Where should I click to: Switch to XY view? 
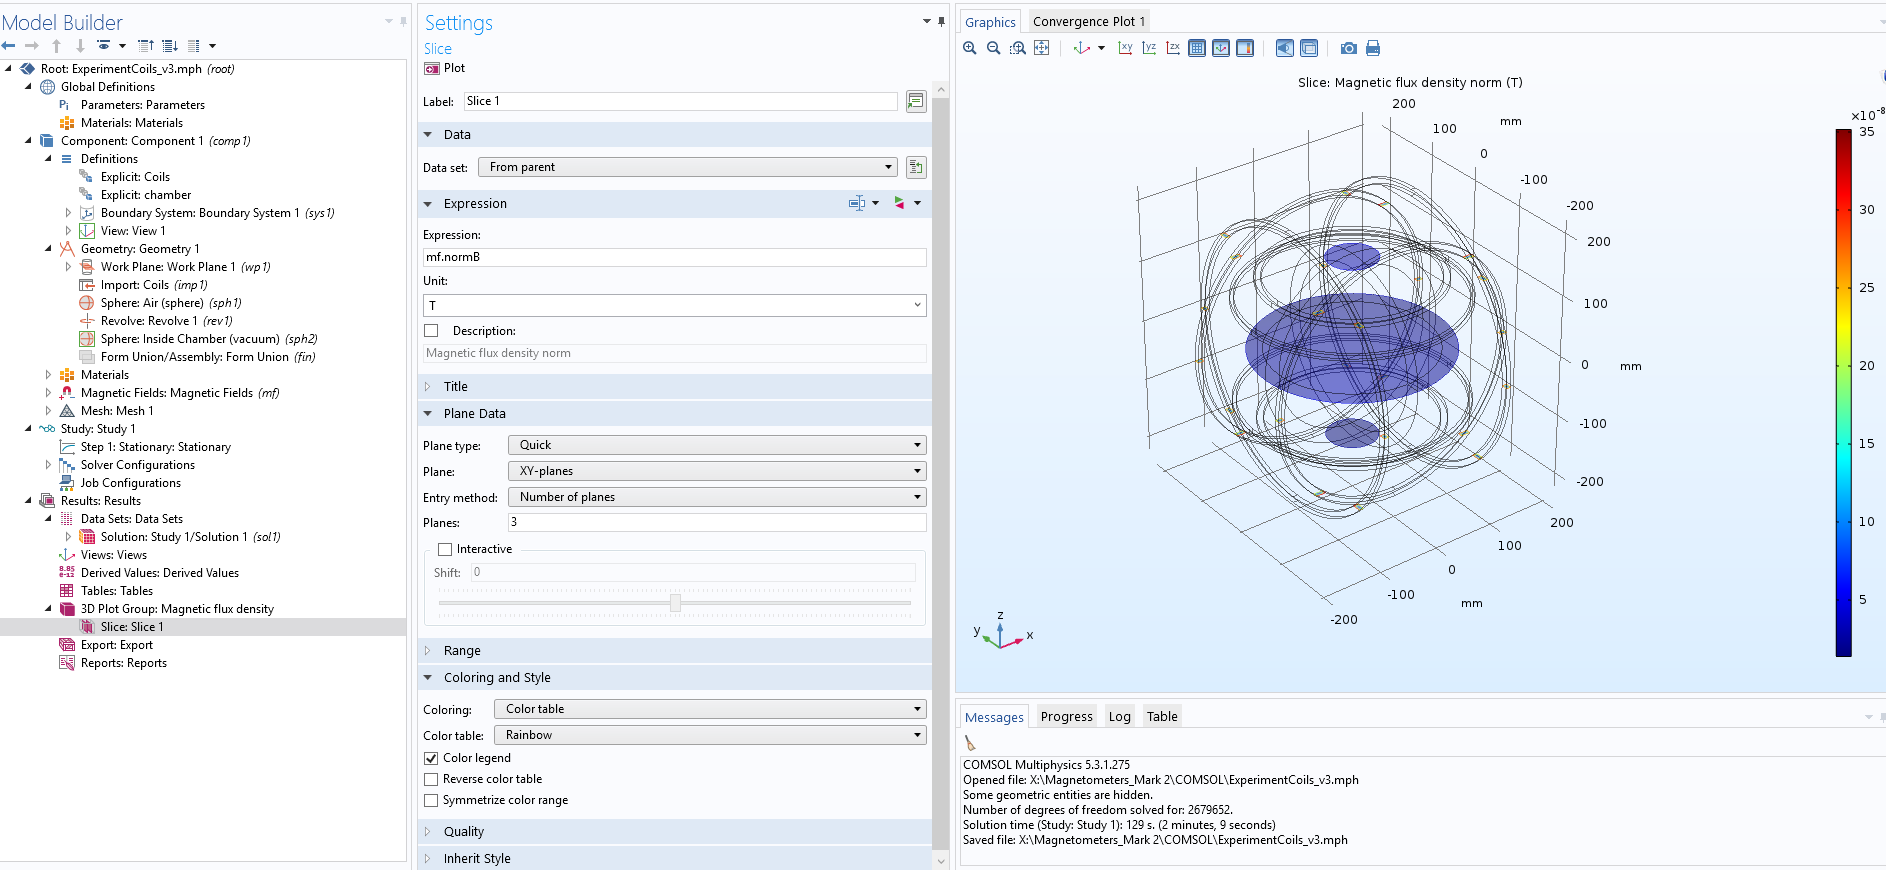click(1125, 48)
